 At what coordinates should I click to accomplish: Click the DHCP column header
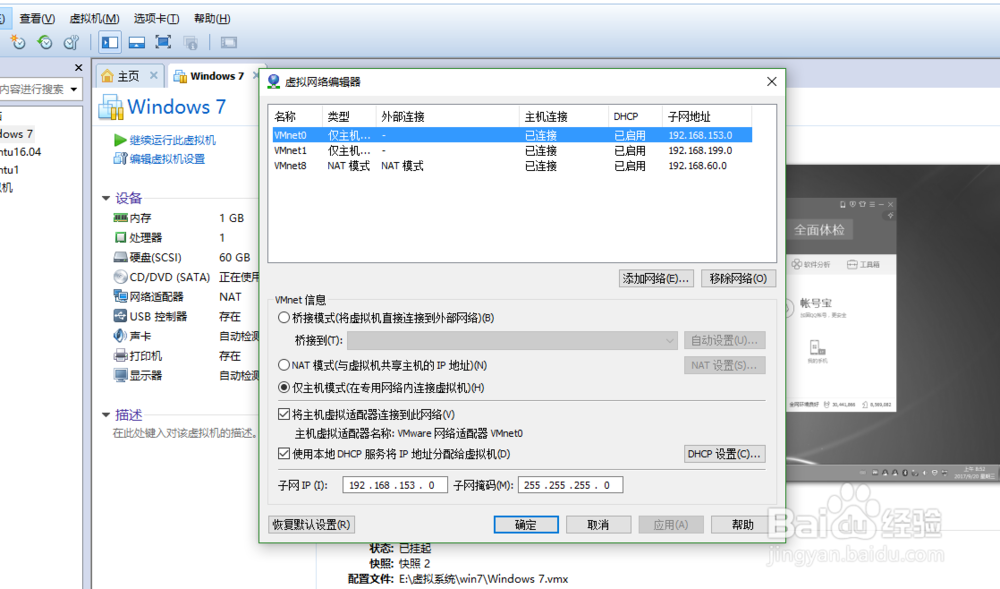(635, 117)
